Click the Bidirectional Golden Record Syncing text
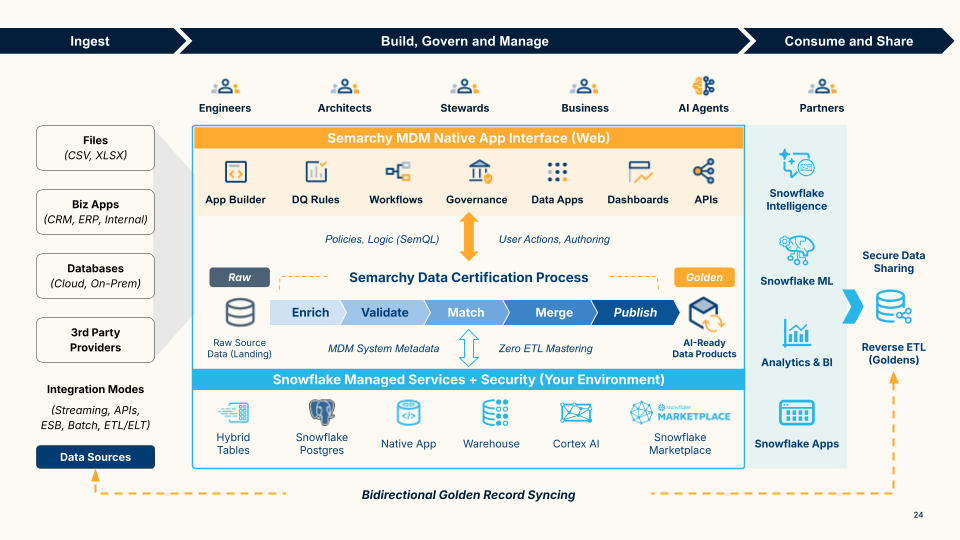Viewport: 960px width, 540px height. 468,495
